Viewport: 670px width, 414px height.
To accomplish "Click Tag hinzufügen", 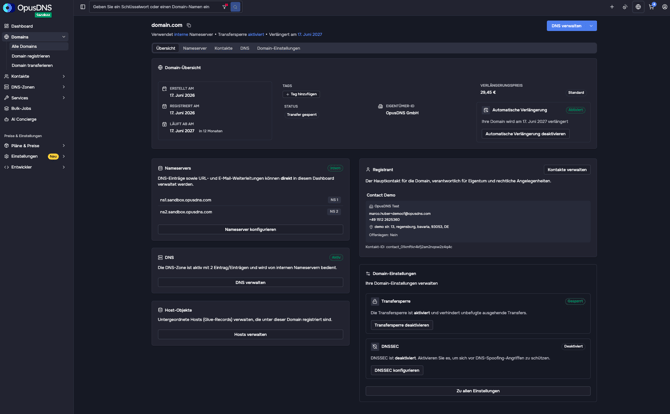I will pyautogui.click(x=302, y=94).
